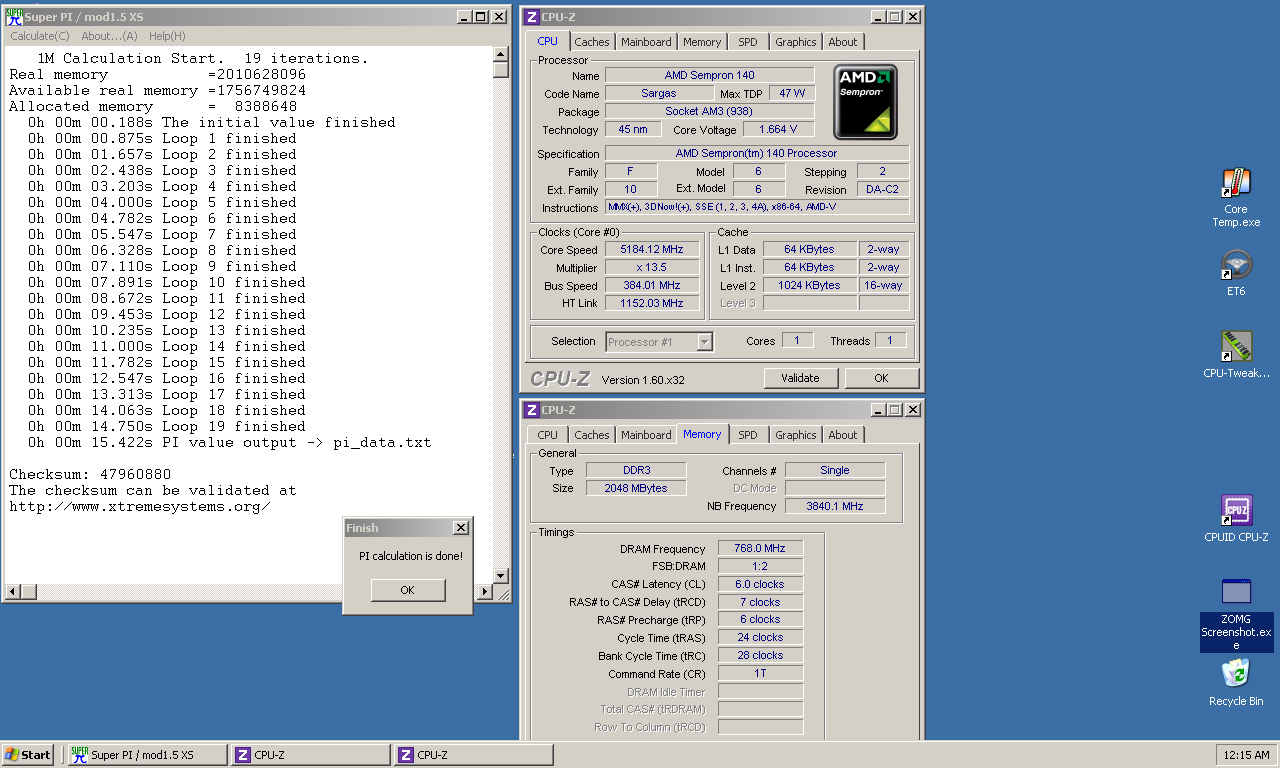The width and height of the screenshot is (1280, 768).
Task: Click Super PI title bar icon
Action: [15, 16]
